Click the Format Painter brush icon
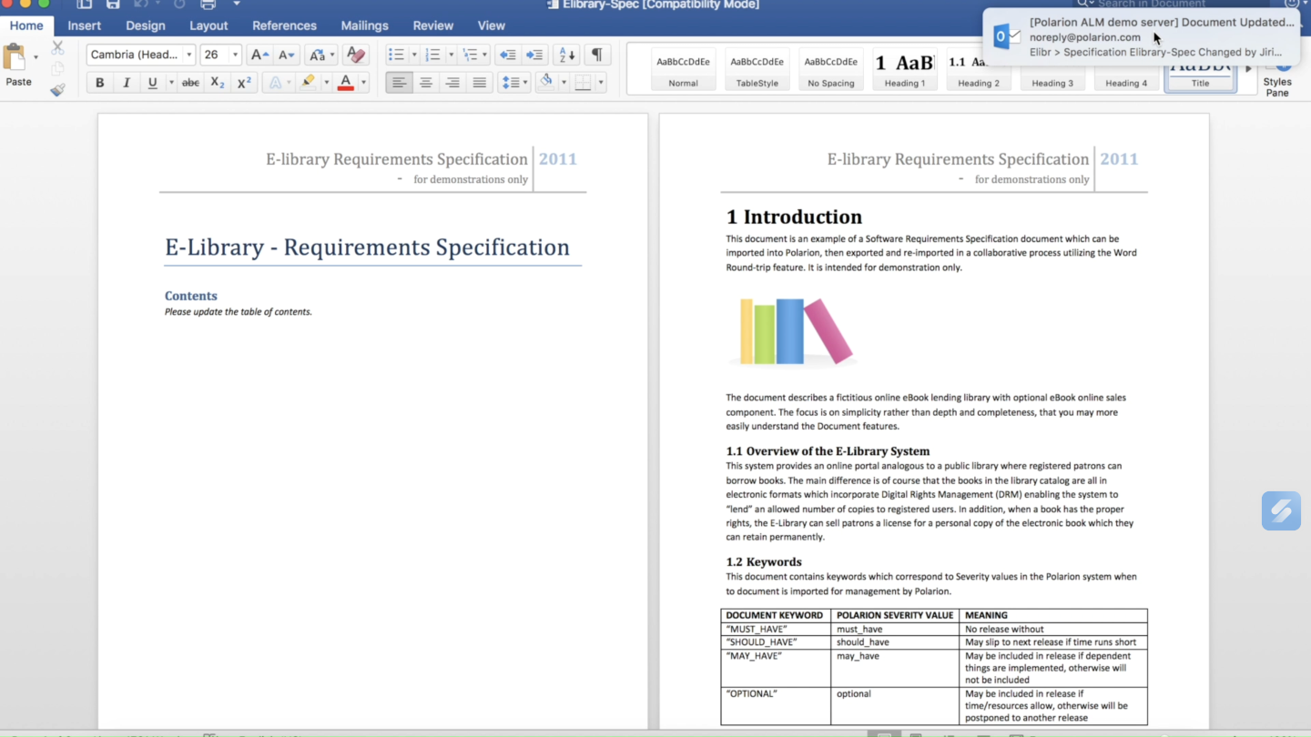This screenshot has height=737, width=1311. (x=57, y=90)
